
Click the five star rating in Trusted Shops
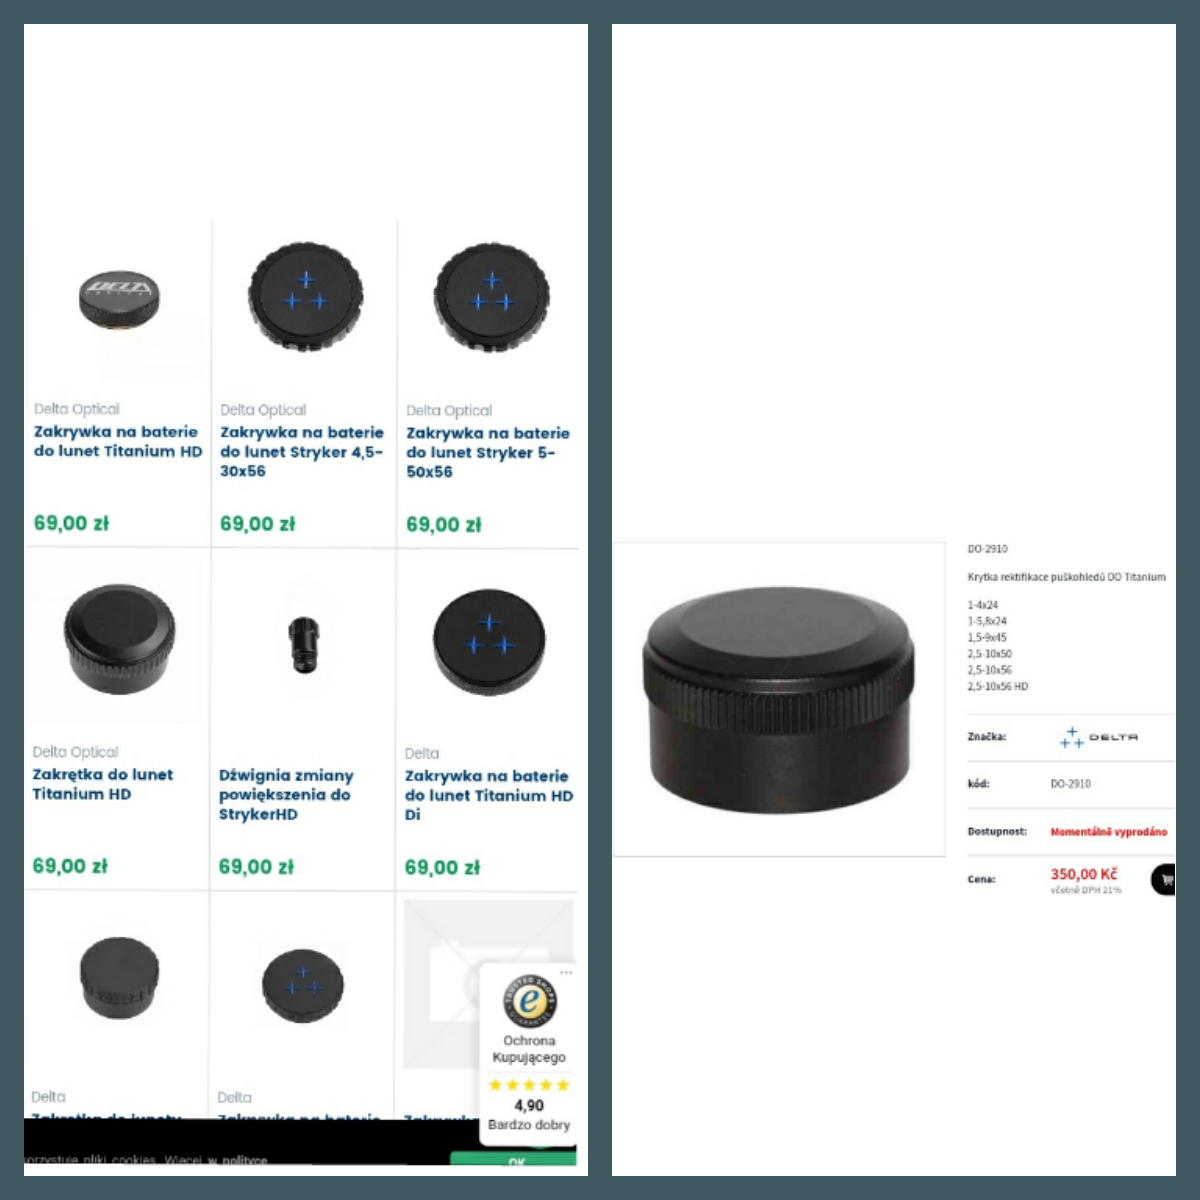click(x=529, y=1085)
